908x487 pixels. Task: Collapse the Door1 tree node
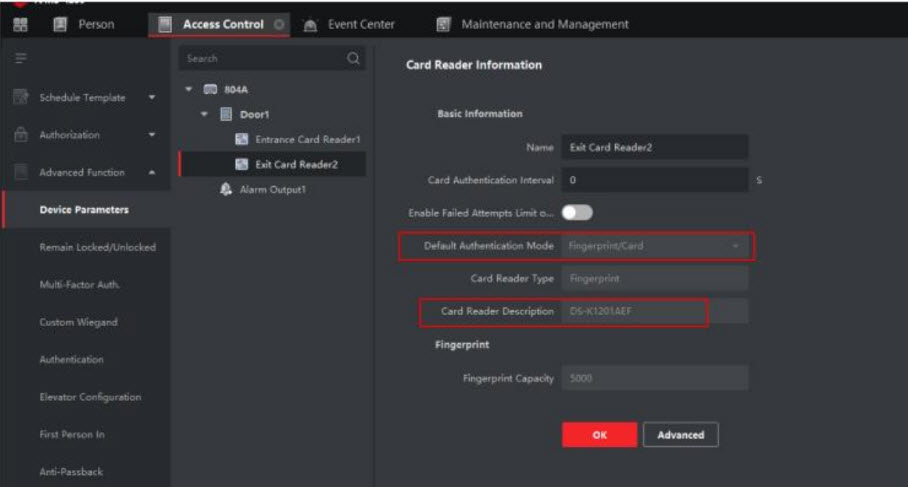(x=205, y=115)
